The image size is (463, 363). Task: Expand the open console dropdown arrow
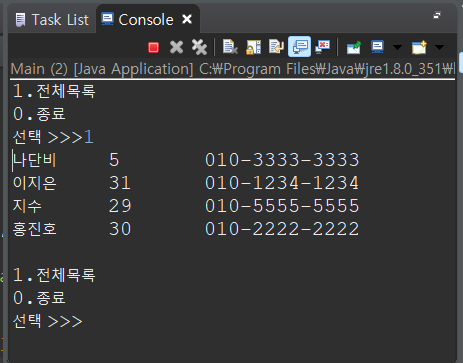pos(440,47)
